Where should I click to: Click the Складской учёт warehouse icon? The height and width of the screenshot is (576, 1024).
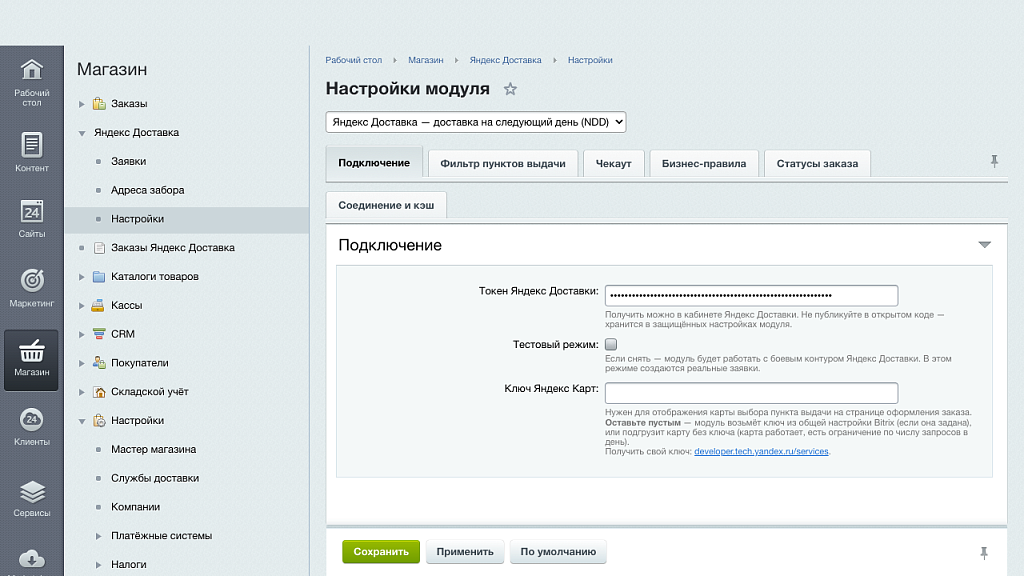[x=99, y=392]
